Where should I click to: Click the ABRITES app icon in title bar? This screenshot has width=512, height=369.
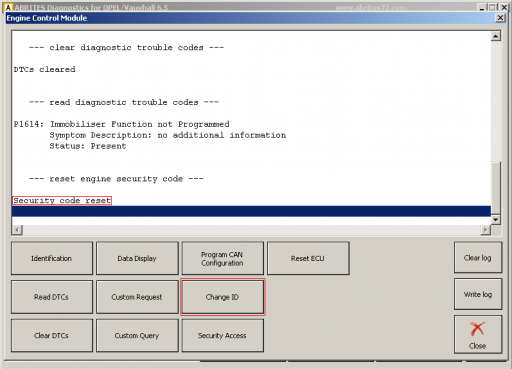click(x=9, y=7)
